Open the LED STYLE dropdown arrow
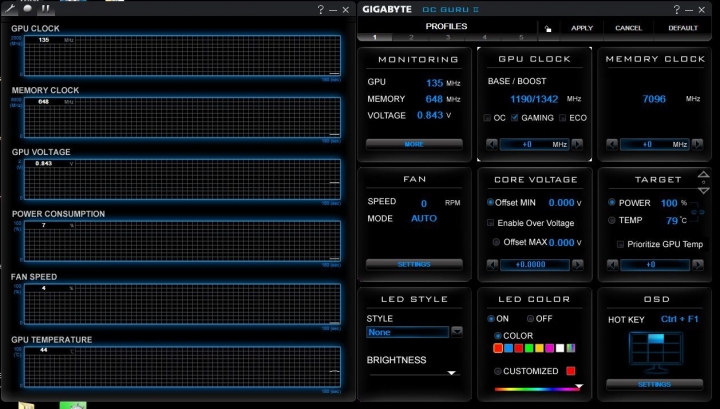 coord(457,332)
